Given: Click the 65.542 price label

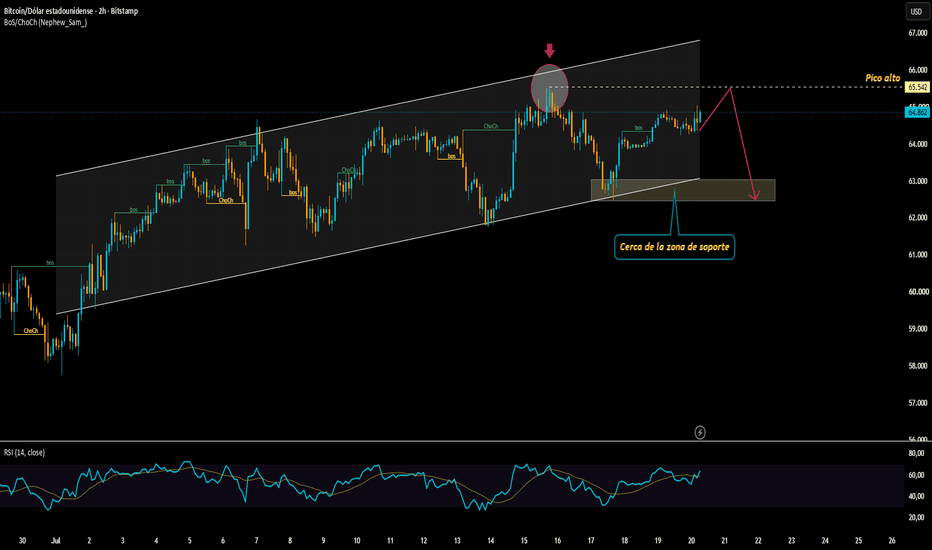Looking at the screenshot, I should (x=917, y=87).
